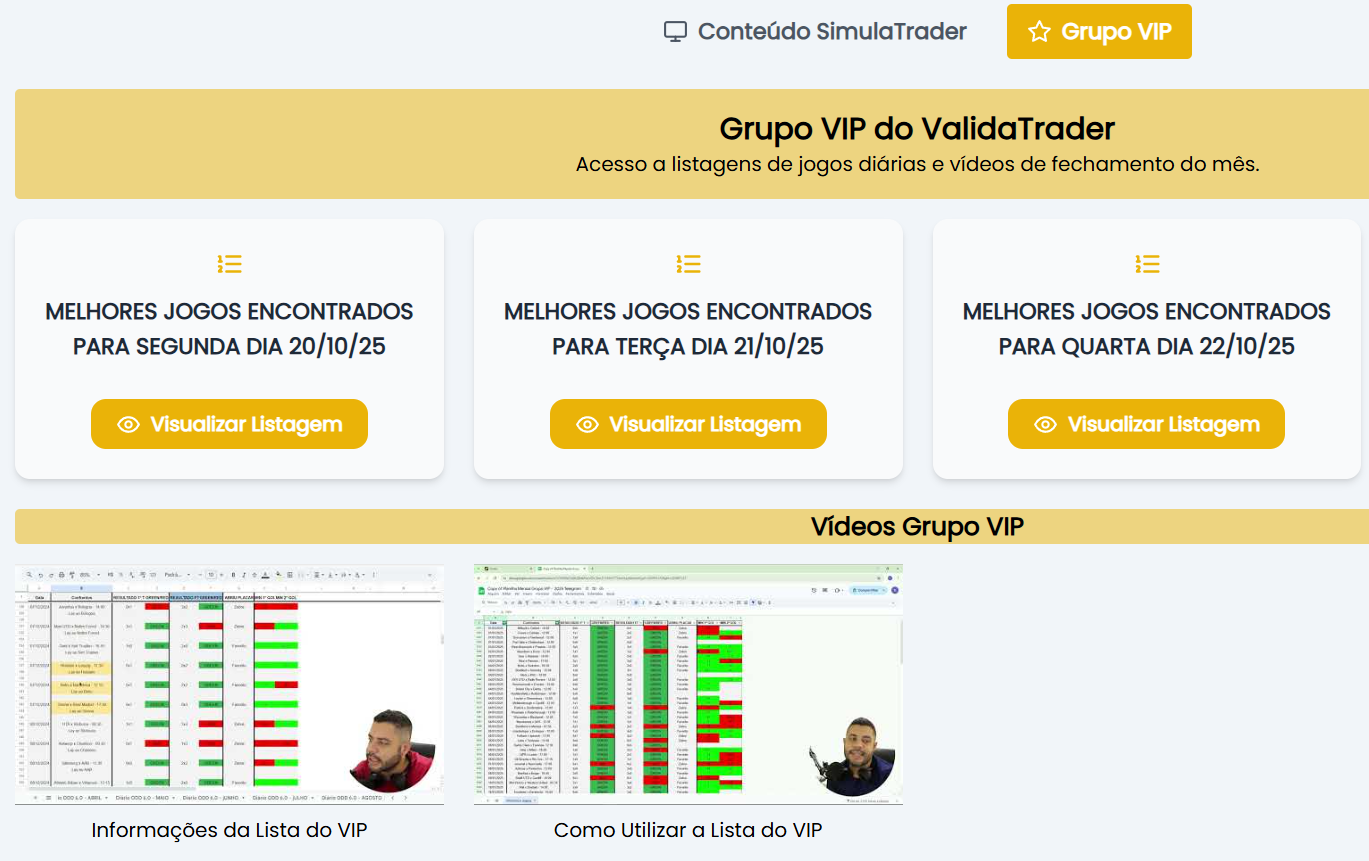1369x861 pixels.
Task: Click the numbered list icon above Terça 21/10/25
Action: click(x=688, y=264)
